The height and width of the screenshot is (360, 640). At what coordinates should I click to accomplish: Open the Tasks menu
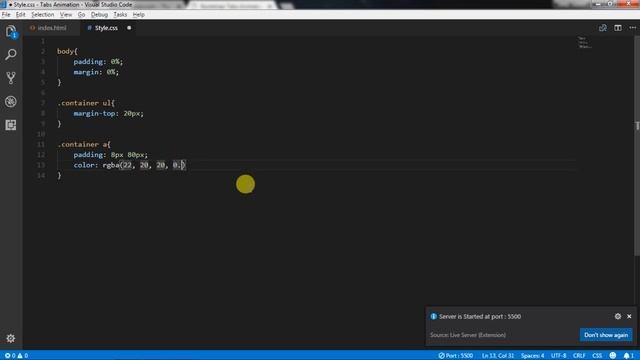pyautogui.click(x=120, y=15)
